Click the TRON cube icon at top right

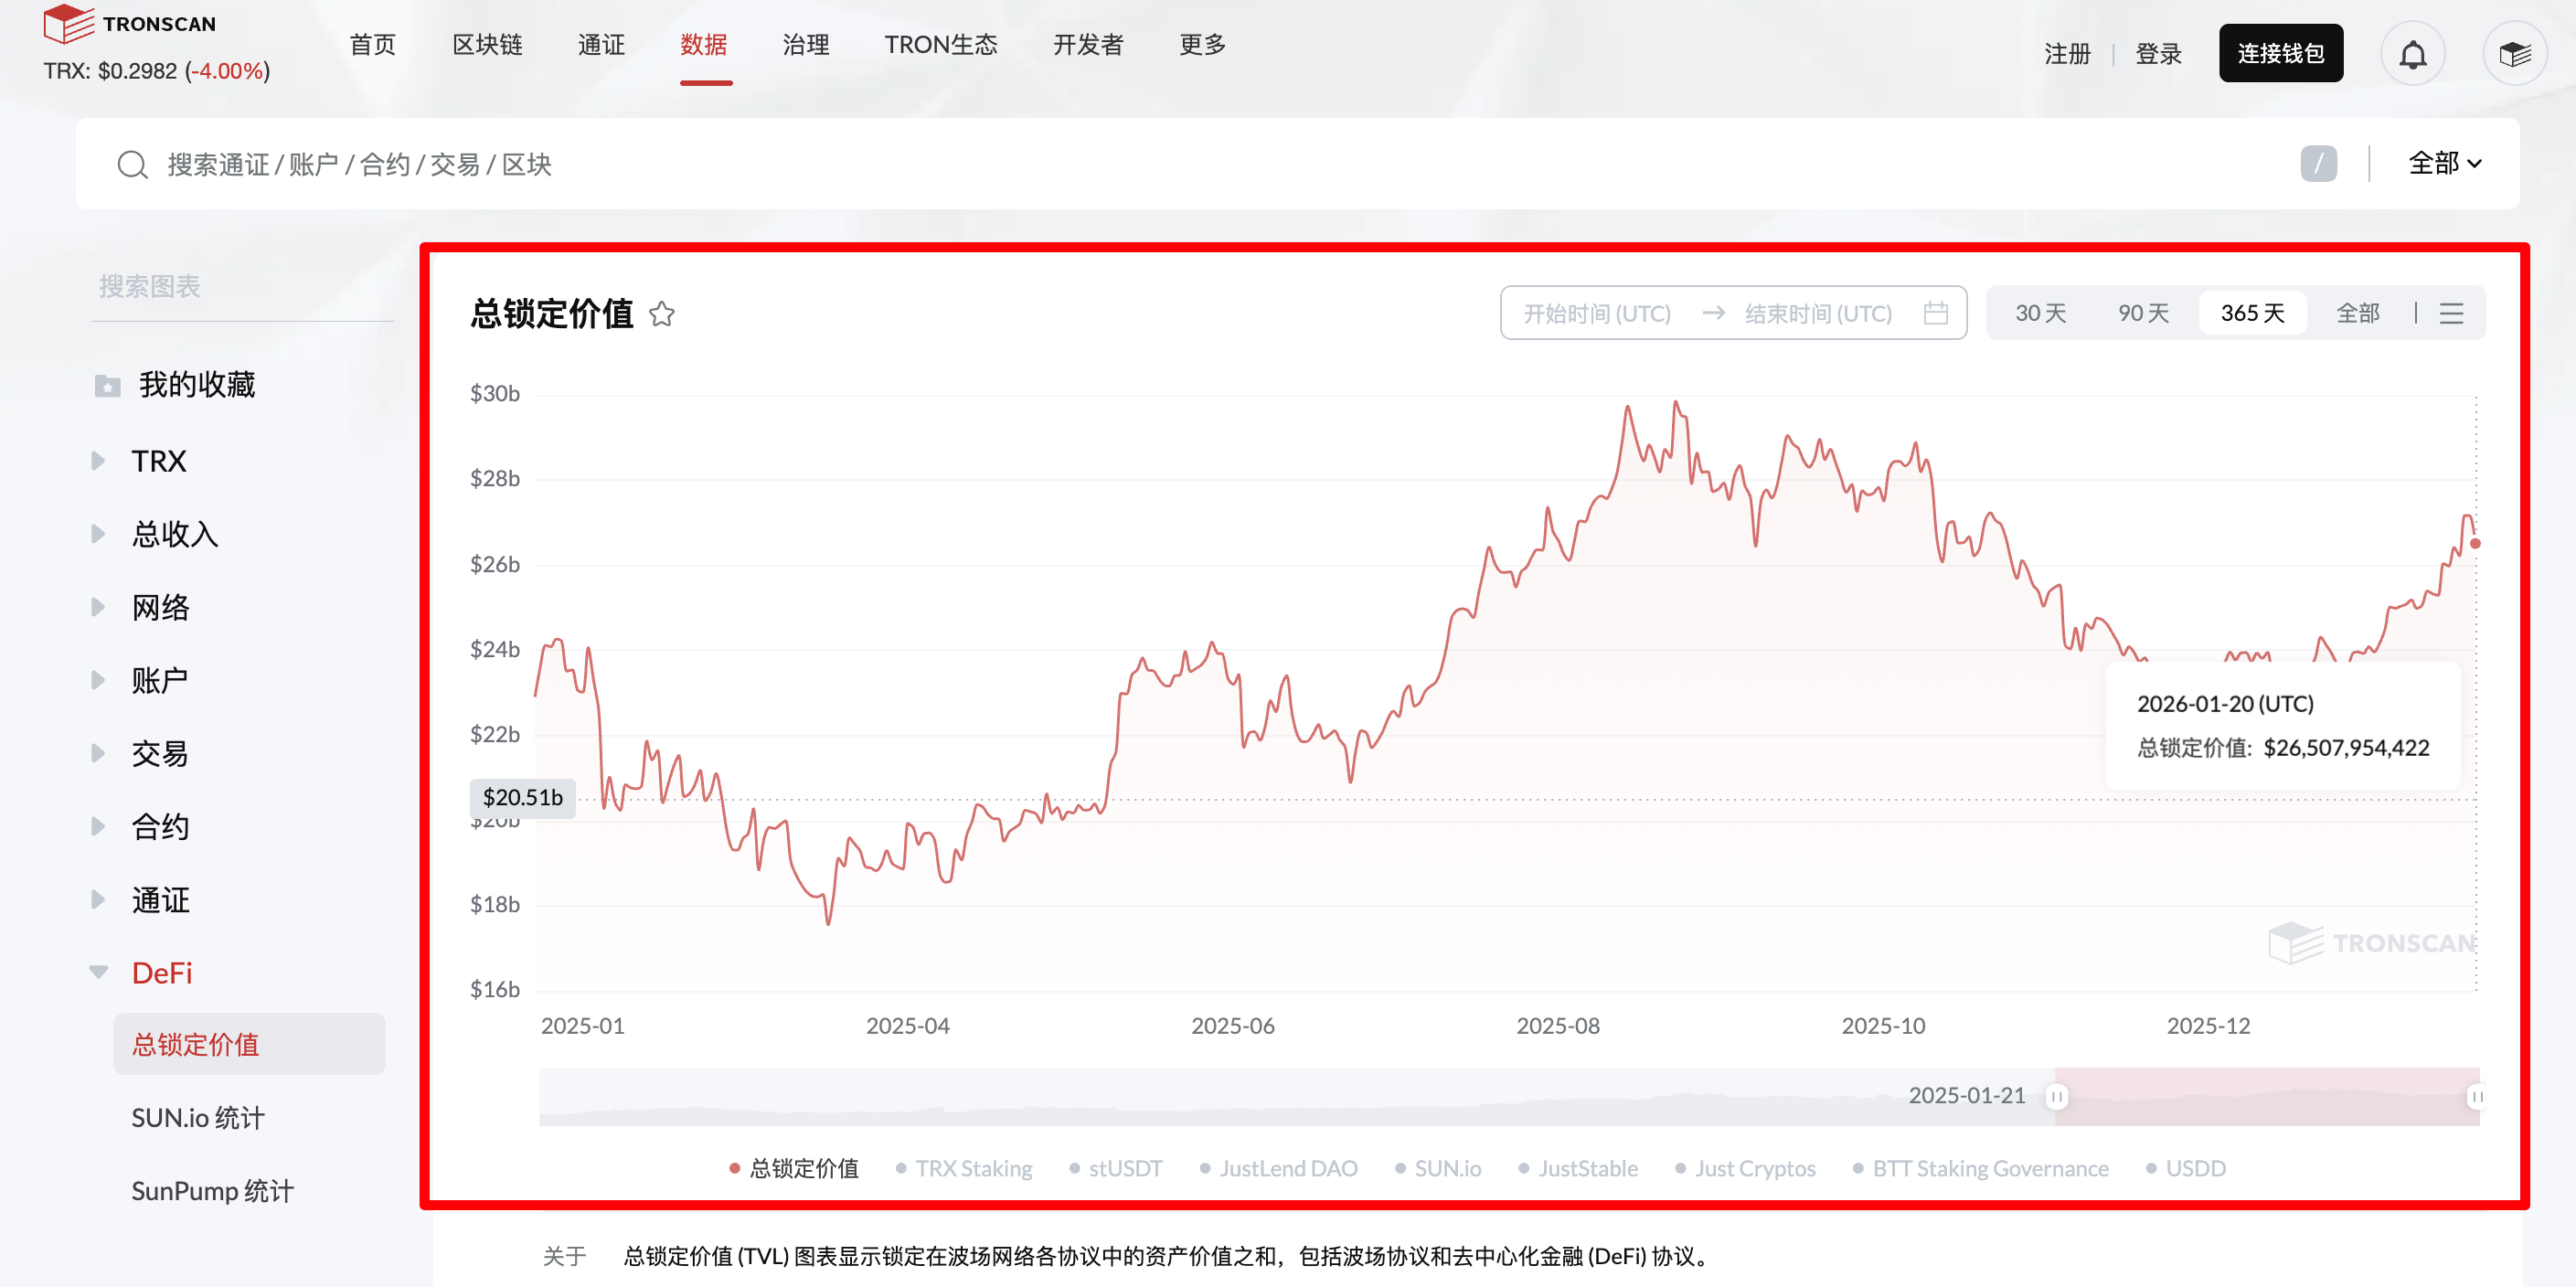(x=2515, y=54)
